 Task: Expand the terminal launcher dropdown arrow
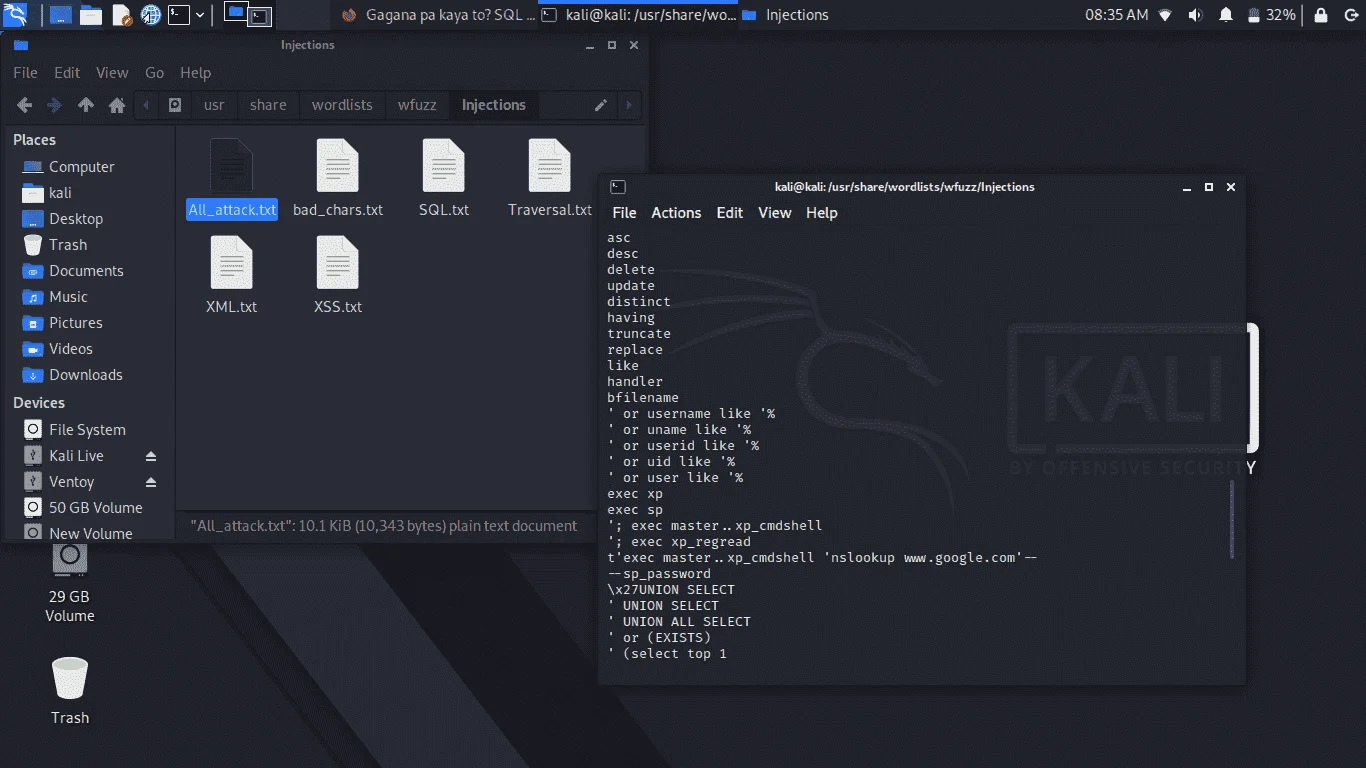coord(201,15)
